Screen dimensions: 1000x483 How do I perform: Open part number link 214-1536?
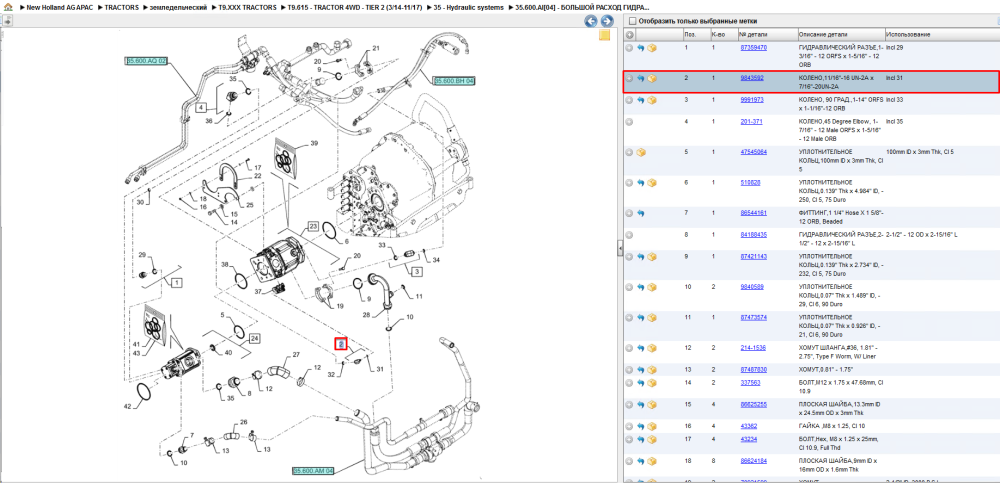753,348
